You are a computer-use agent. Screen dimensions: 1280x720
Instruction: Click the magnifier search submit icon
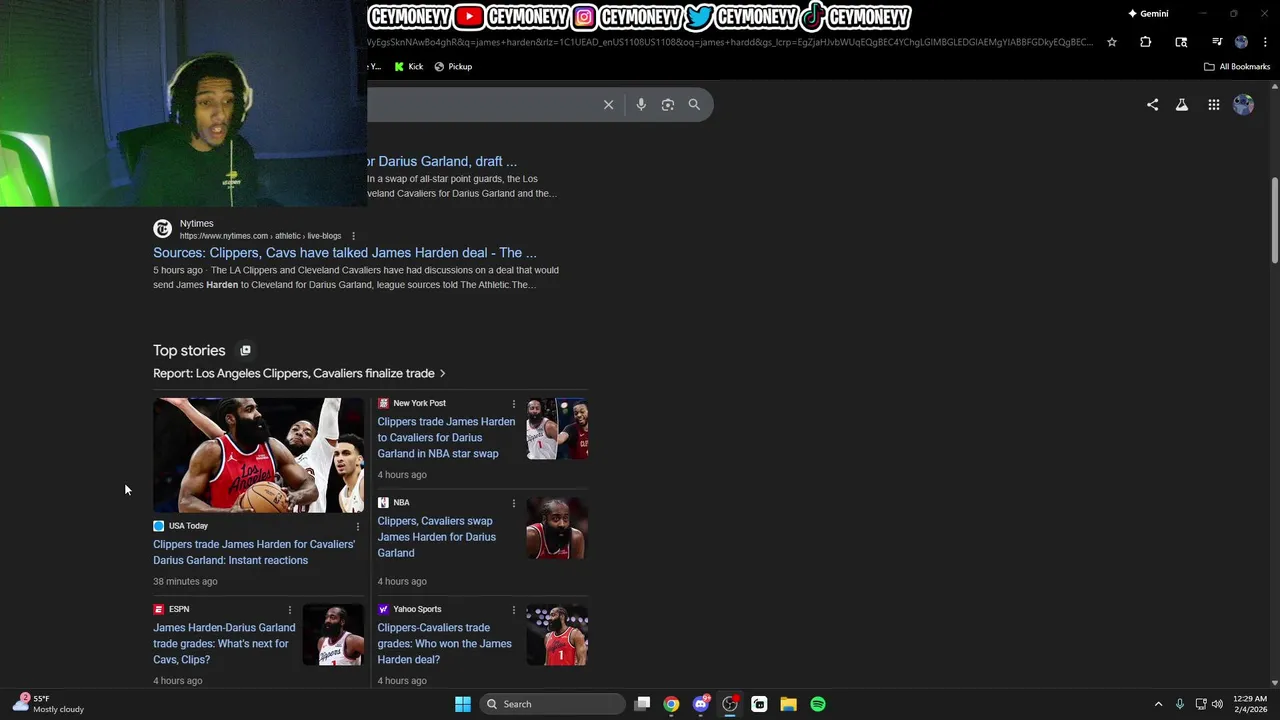(694, 104)
